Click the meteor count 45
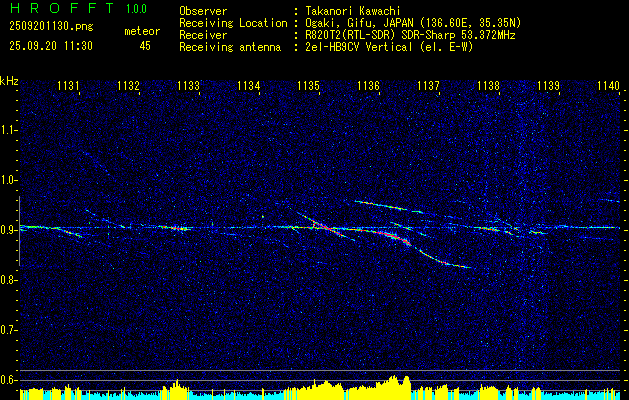 pos(145,46)
